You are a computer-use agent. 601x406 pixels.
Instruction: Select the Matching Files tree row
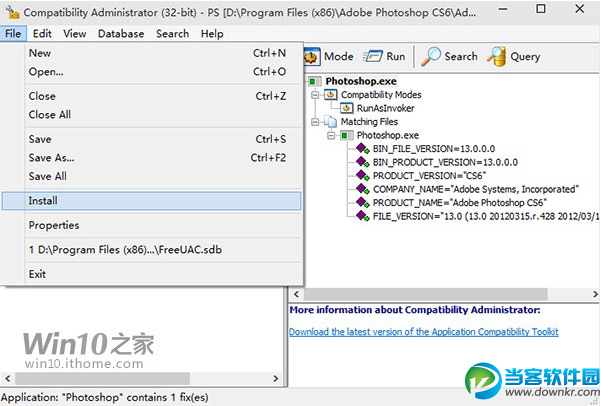click(369, 122)
